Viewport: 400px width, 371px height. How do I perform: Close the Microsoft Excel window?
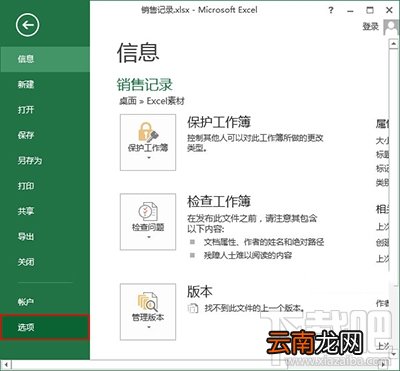[389, 10]
